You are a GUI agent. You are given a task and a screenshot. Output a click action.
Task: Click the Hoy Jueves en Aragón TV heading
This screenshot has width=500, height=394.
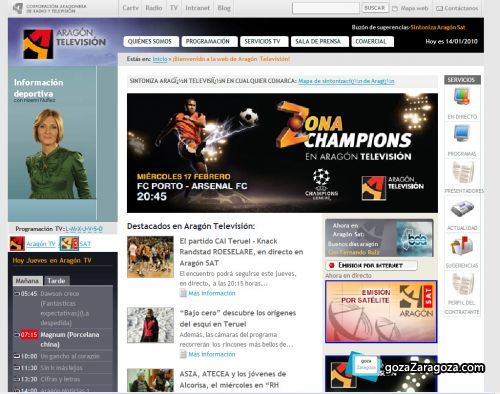pyautogui.click(x=52, y=260)
